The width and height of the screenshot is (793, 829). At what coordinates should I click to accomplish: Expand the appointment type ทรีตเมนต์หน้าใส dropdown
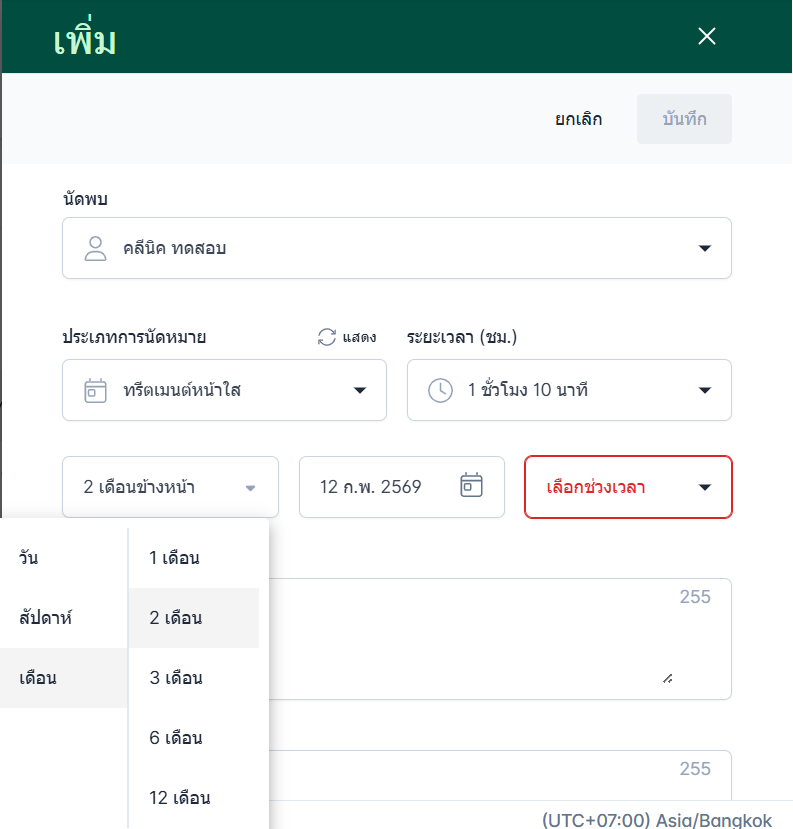click(360, 390)
